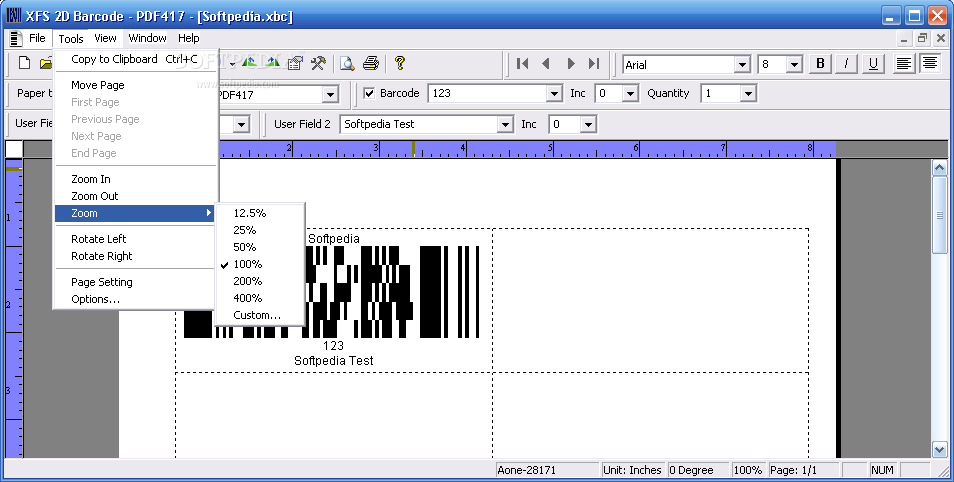Open Page Setting from Tools menu

tap(135, 282)
